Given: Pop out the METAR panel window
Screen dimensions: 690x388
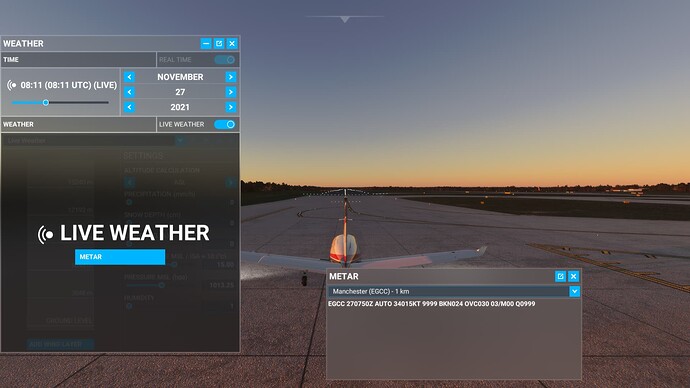Looking at the screenshot, I should [560, 276].
